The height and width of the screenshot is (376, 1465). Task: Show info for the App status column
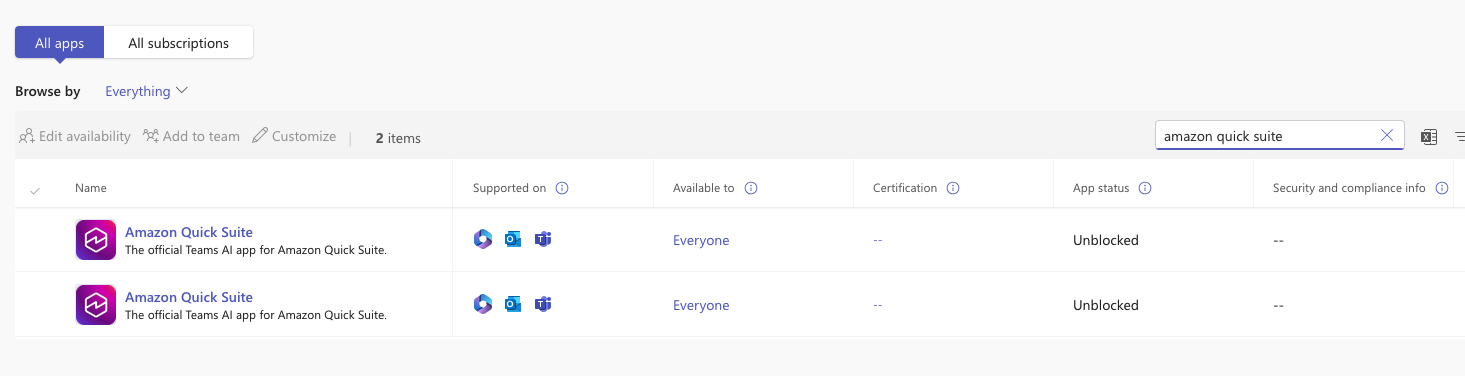pos(1146,188)
